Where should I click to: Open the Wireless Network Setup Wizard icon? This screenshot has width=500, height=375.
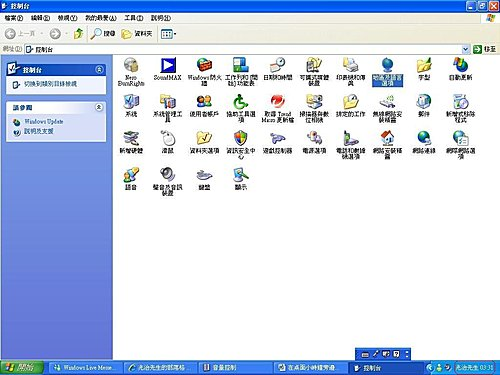click(x=387, y=108)
